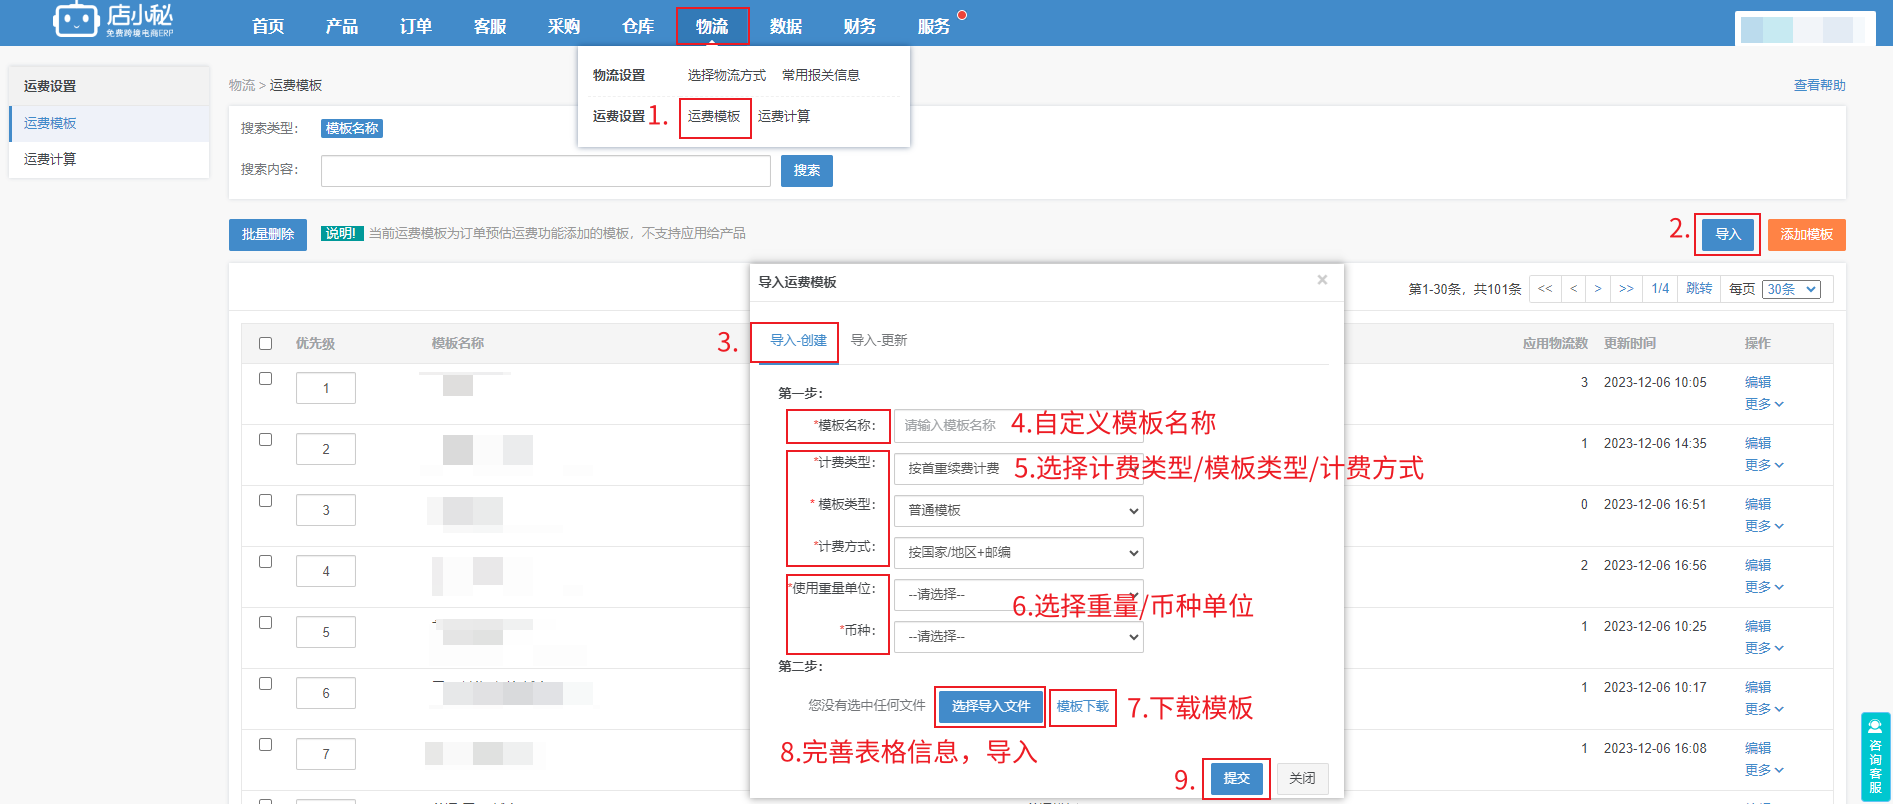Expand 更多 for the 2023-12-06 14:35 row

click(x=1764, y=465)
